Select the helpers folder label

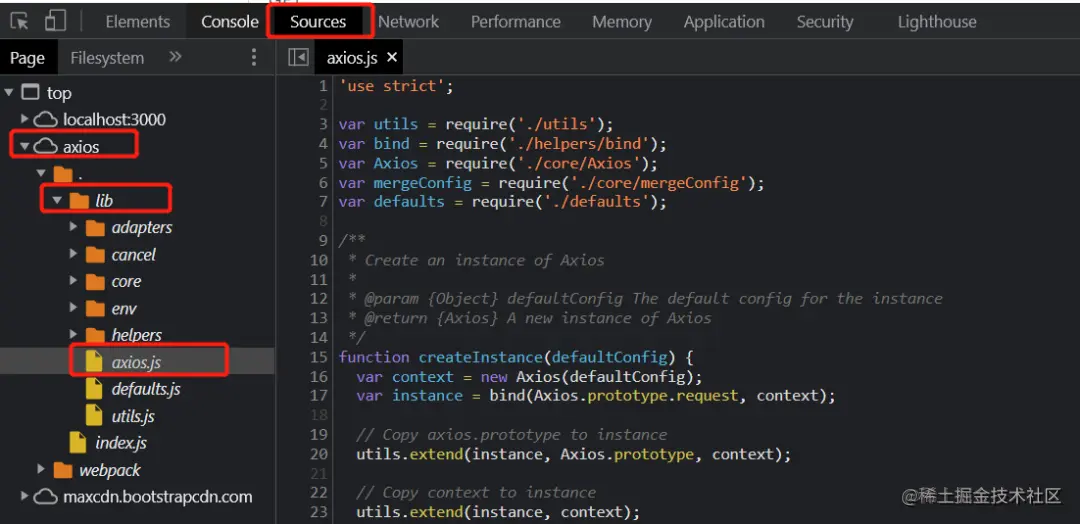coord(136,335)
